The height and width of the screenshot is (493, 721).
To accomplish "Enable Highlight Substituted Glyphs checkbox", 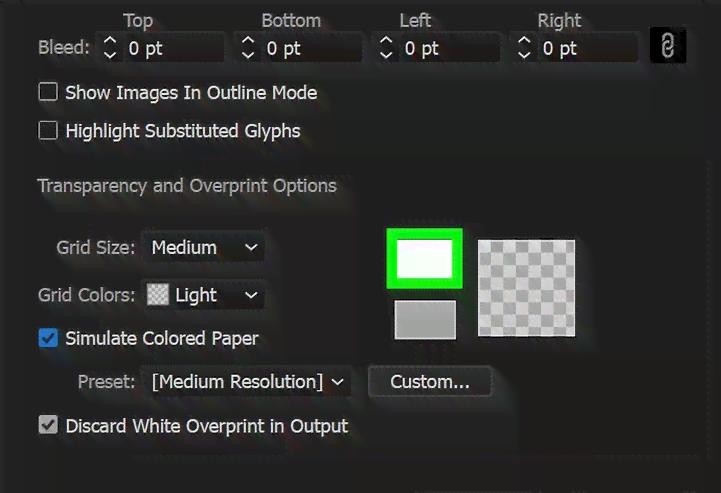I will point(48,130).
